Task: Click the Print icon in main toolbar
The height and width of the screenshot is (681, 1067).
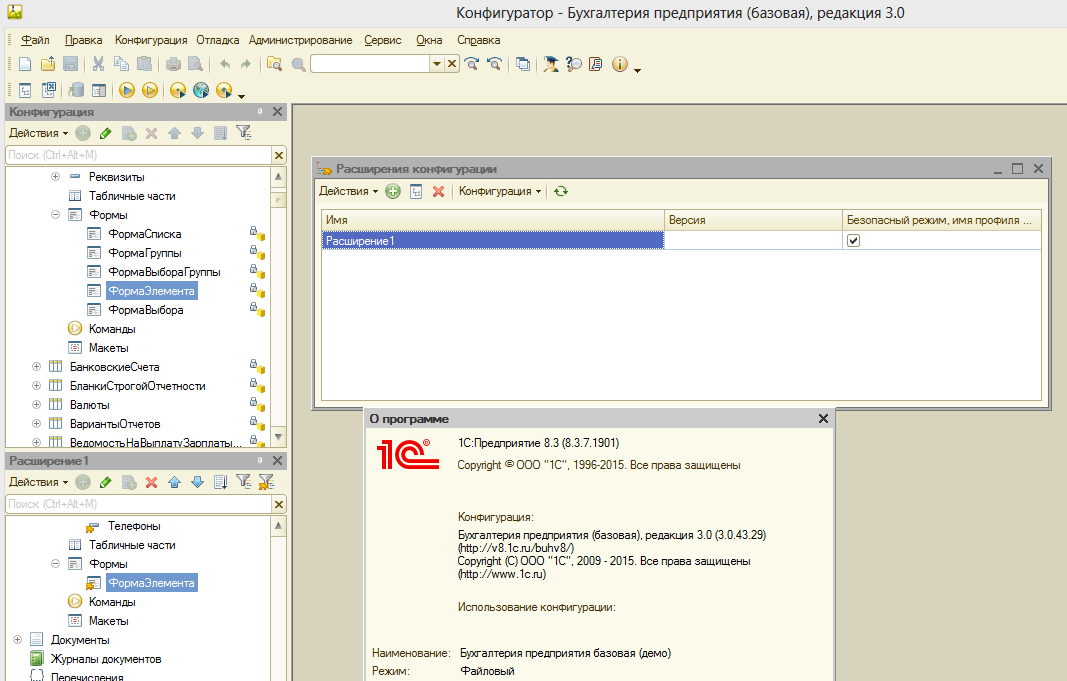Action: [x=174, y=64]
